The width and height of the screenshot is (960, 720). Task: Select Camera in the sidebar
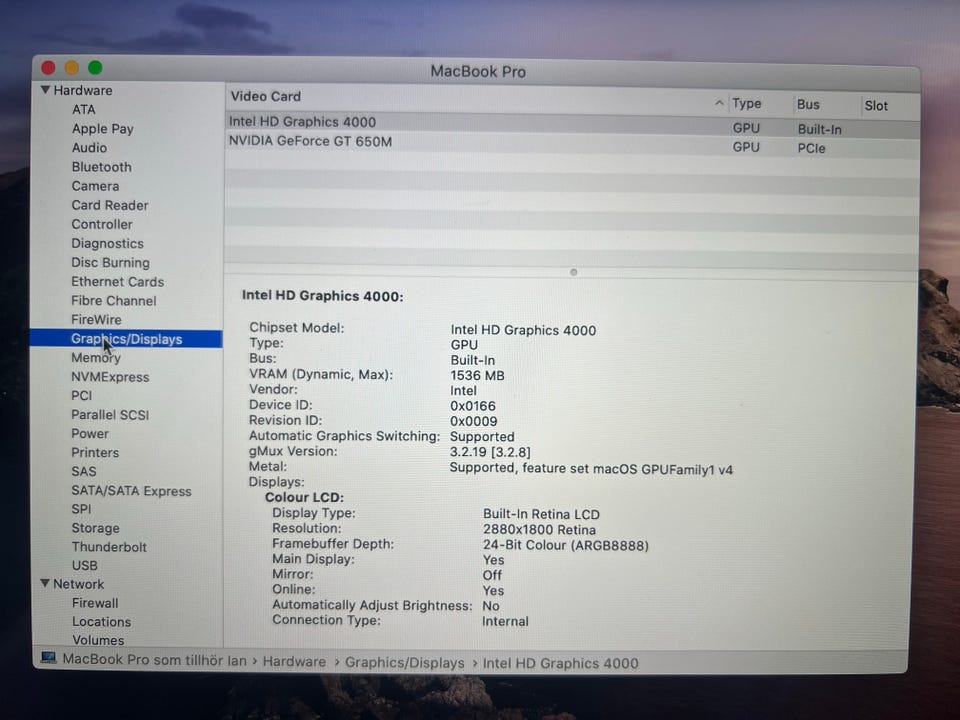[x=95, y=186]
